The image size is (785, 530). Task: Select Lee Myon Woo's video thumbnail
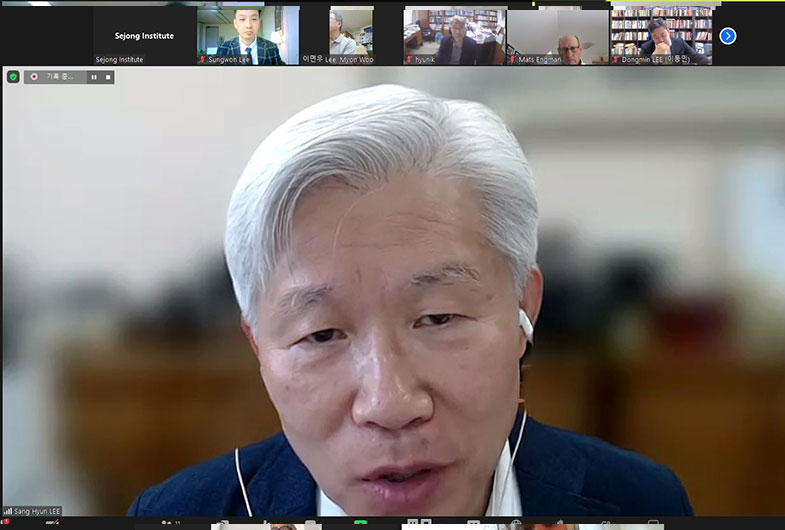351,34
